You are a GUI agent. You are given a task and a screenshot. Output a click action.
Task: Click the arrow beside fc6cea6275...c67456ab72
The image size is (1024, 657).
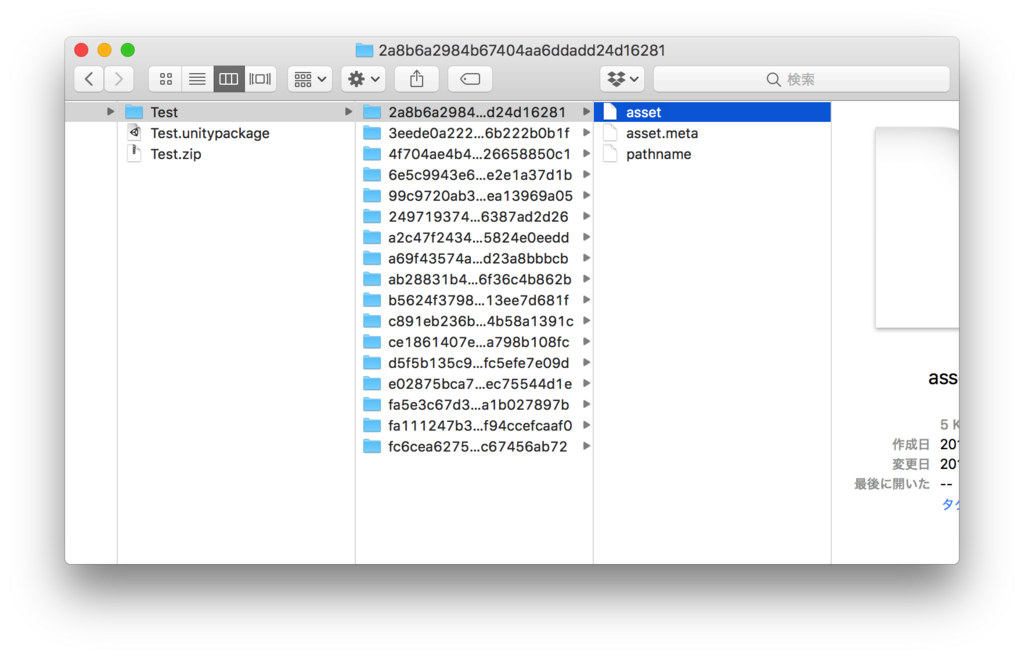pyautogui.click(x=586, y=447)
